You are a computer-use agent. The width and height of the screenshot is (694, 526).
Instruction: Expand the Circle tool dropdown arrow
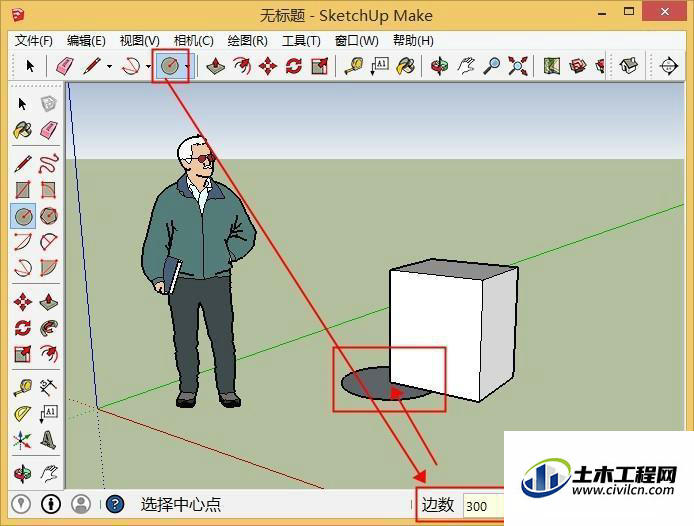pos(187,67)
